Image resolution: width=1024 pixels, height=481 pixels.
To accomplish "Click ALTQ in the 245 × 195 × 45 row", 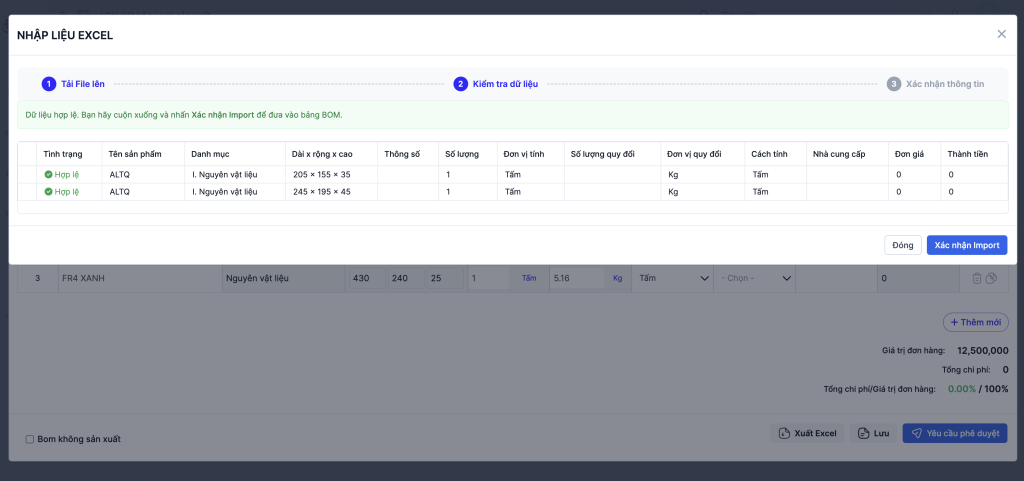I will [120, 192].
